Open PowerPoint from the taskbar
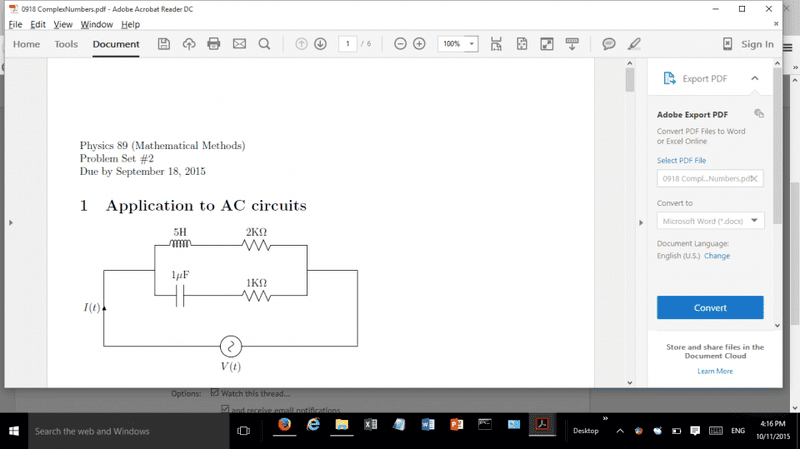This screenshot has width=800, height=449. [x=456, y=425]
